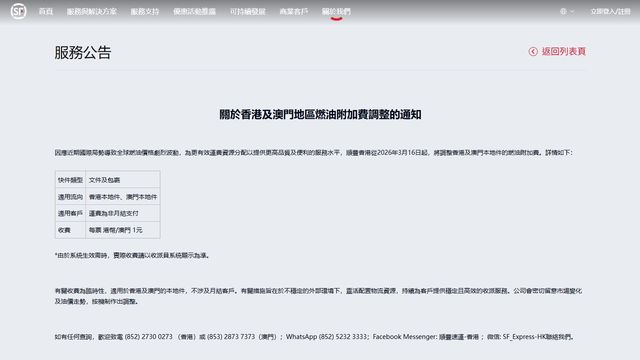Open the 可持續發展 menu
This screenshot has height=360, width=640.
coord(248,11)
